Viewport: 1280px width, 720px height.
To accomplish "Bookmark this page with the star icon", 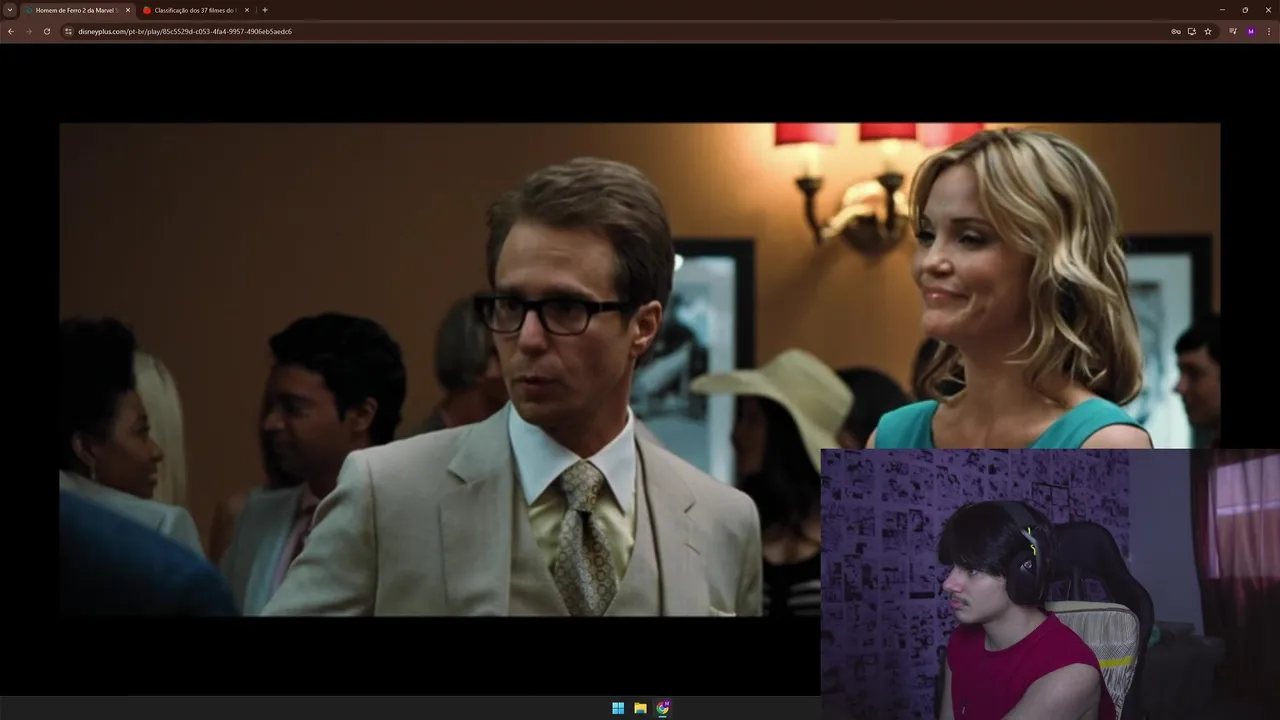I will click(1208, 31).
